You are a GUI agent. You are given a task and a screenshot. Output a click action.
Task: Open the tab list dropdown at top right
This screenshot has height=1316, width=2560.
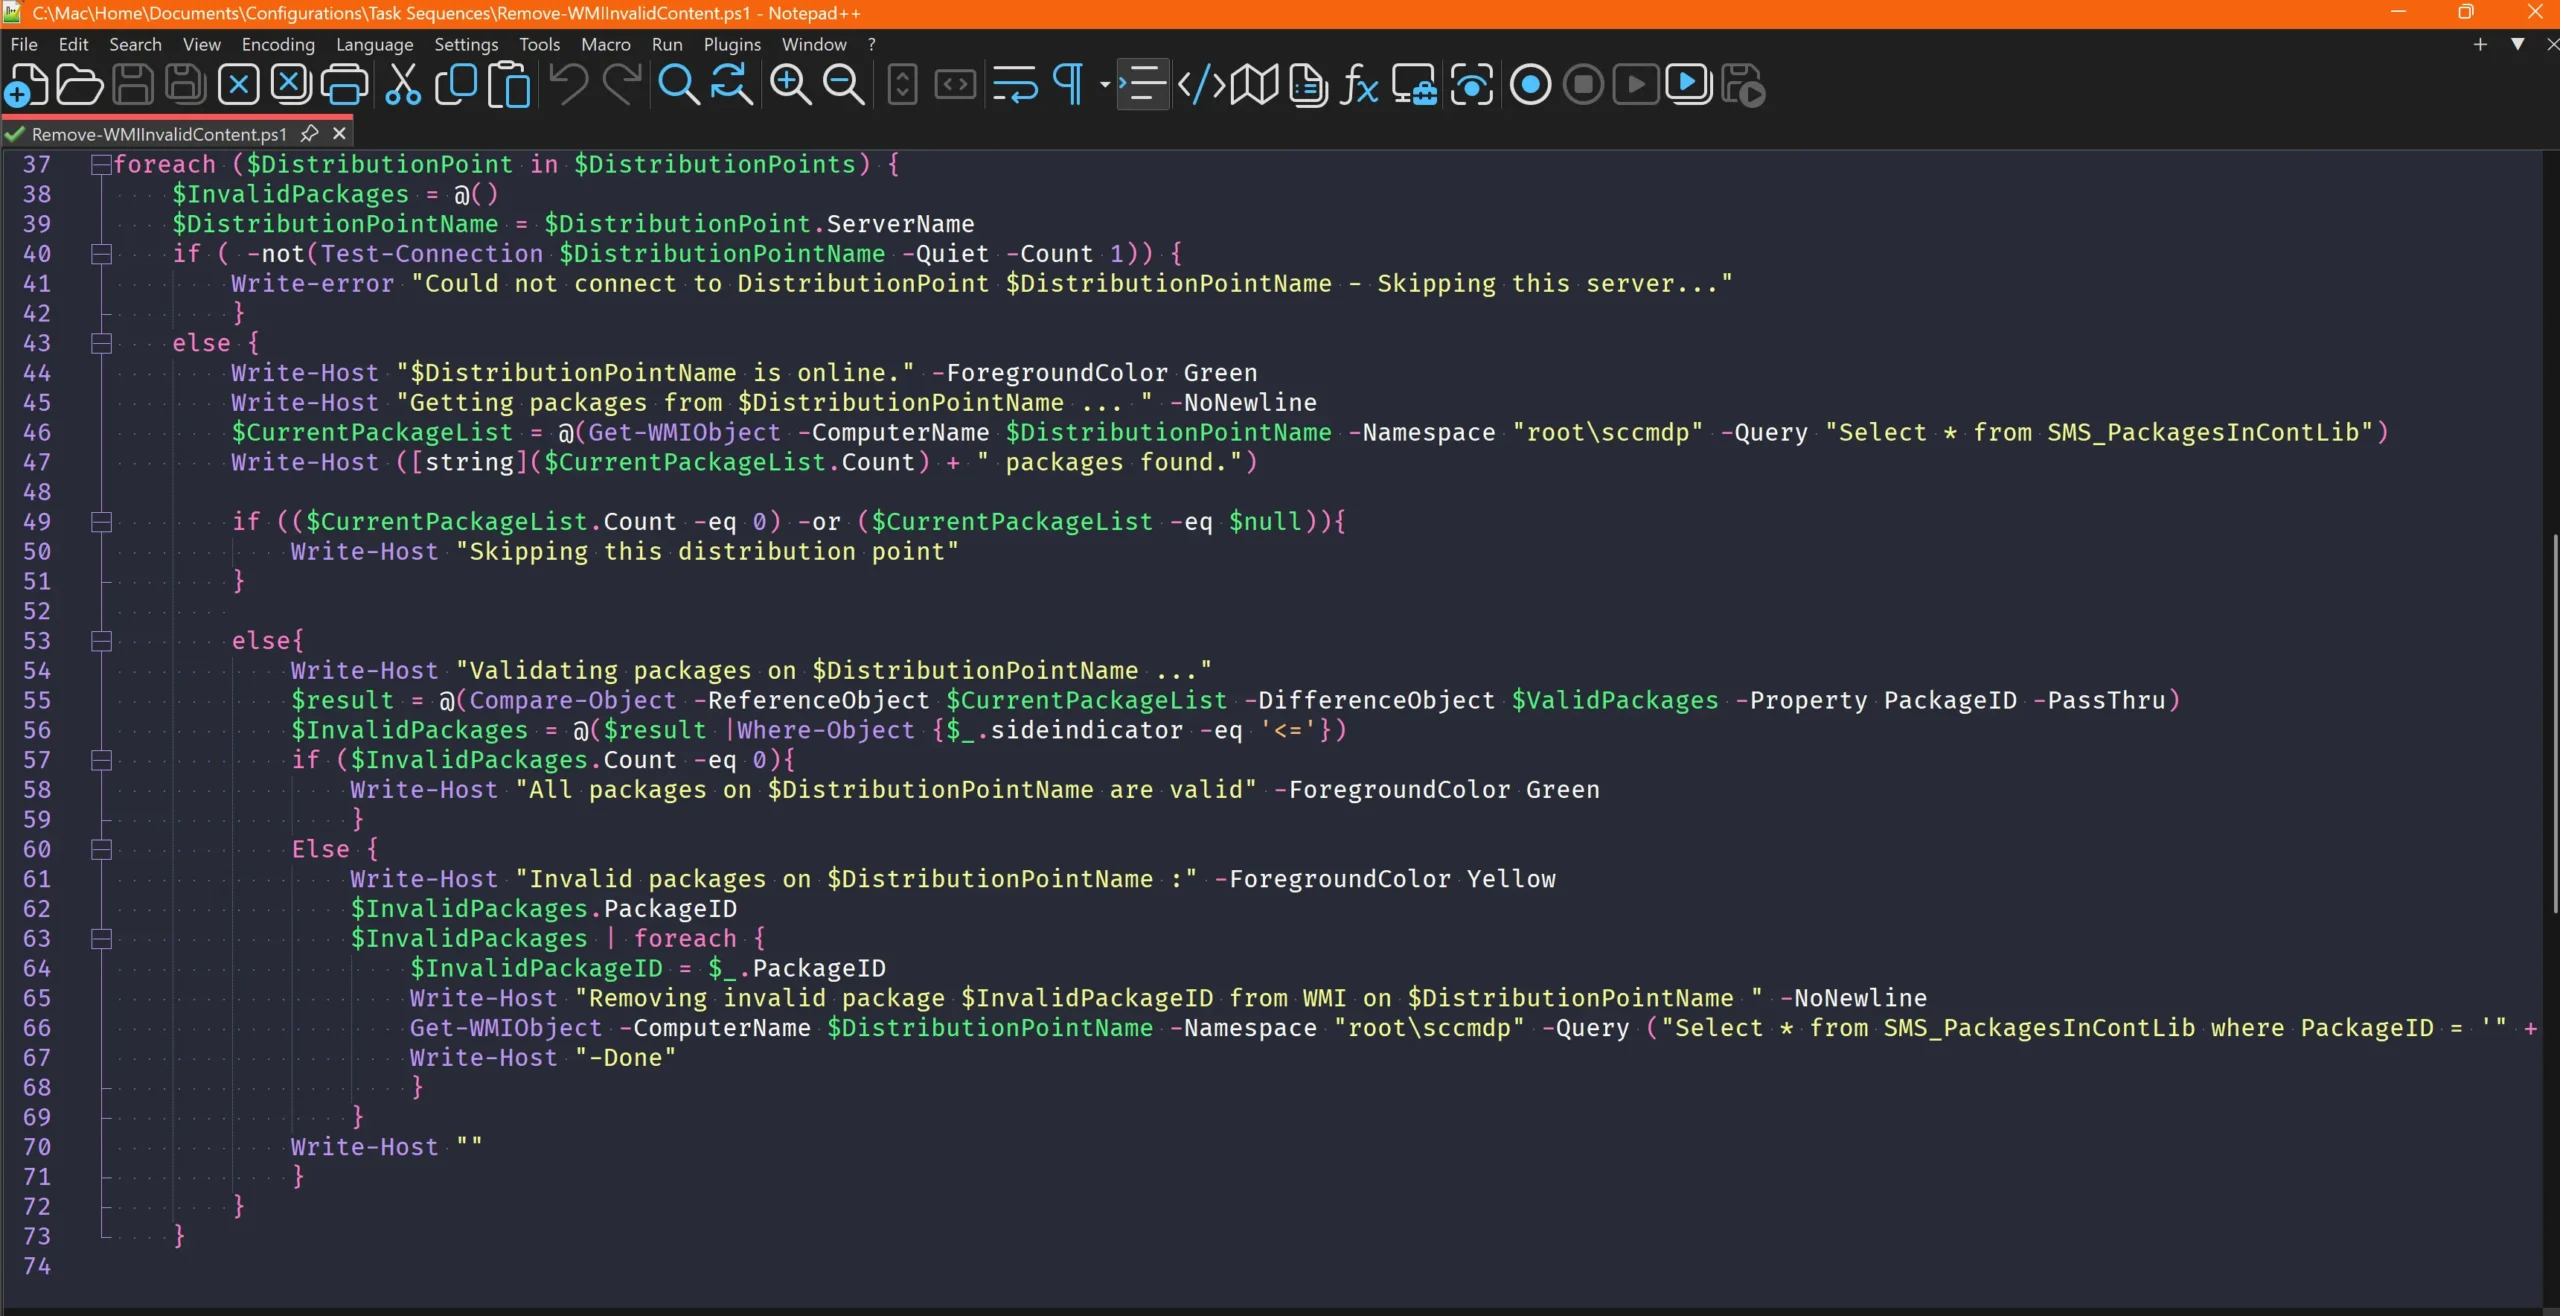pyautogui.click(x=2519, y=44)
